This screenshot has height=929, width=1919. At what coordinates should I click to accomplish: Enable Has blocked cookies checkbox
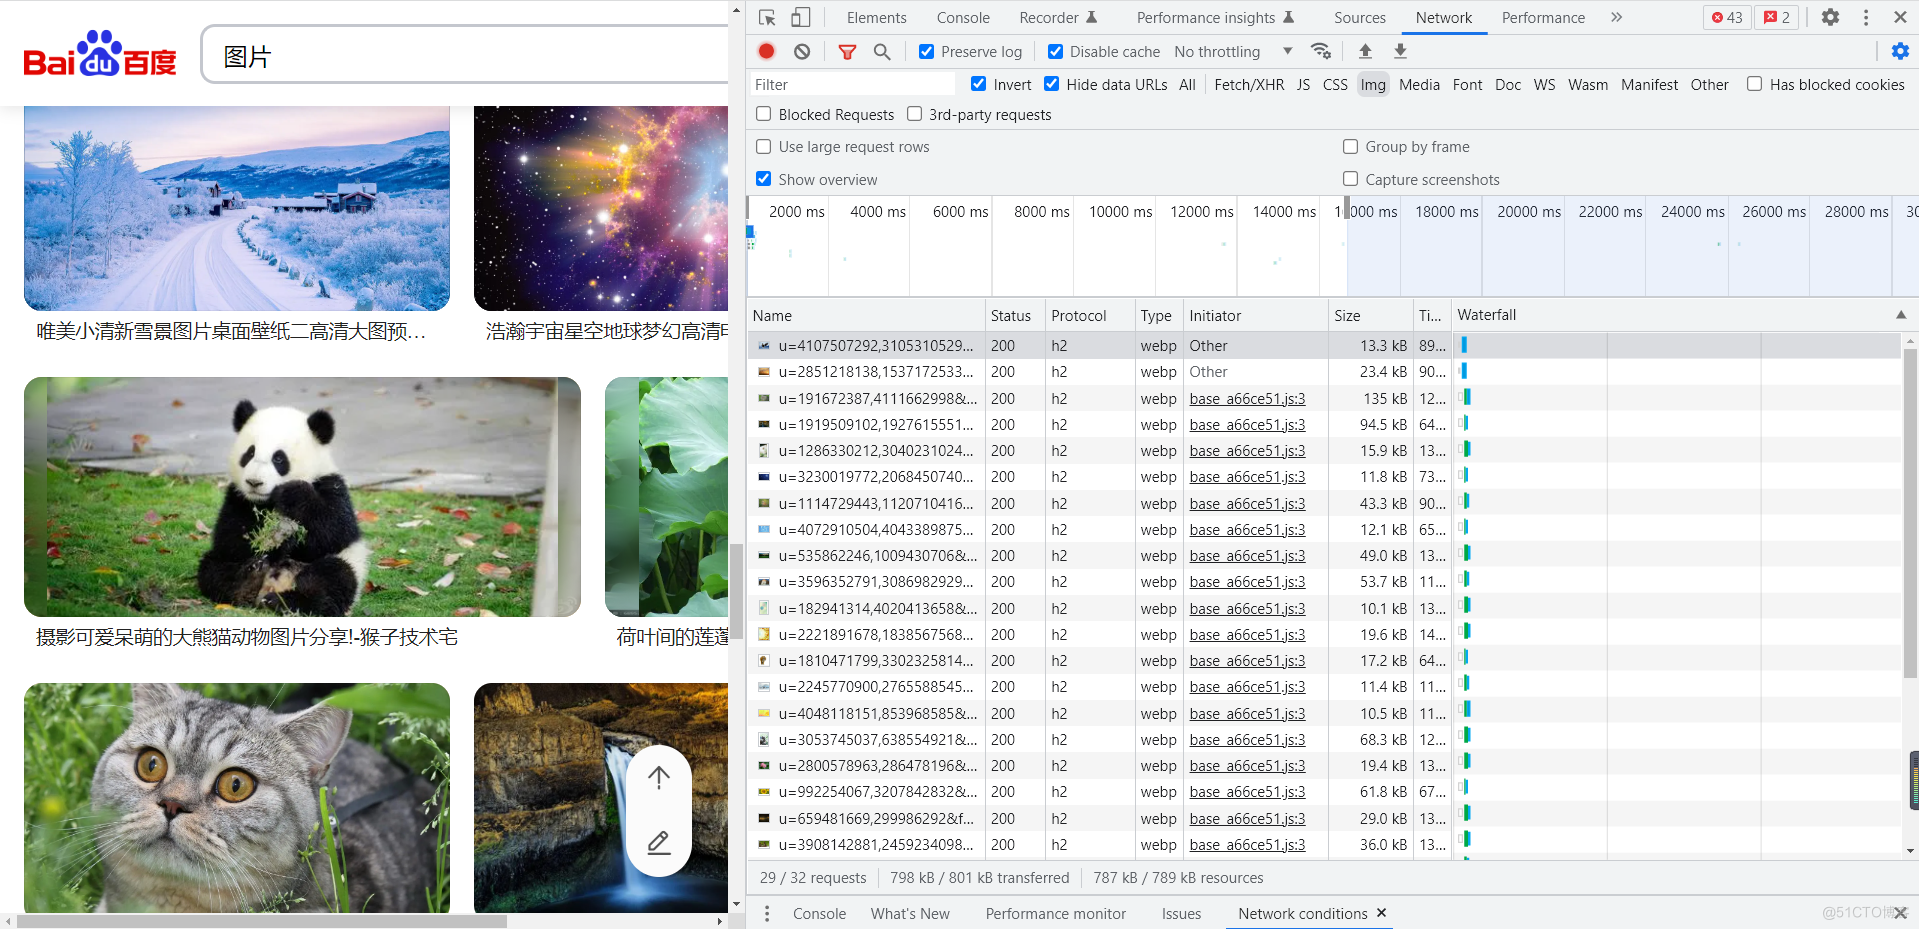[x=1754, y=84]
